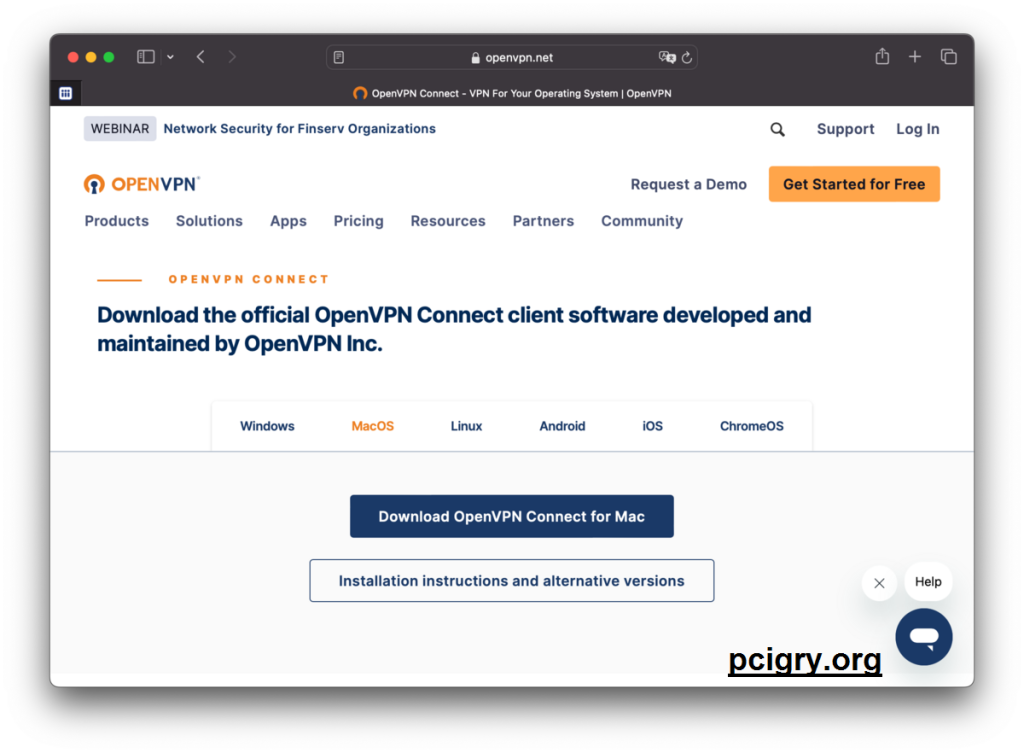The height and width of the screenshot is (753, 1024).
Task: Click the Help label bubble
Action: click(x=928, y=582)
